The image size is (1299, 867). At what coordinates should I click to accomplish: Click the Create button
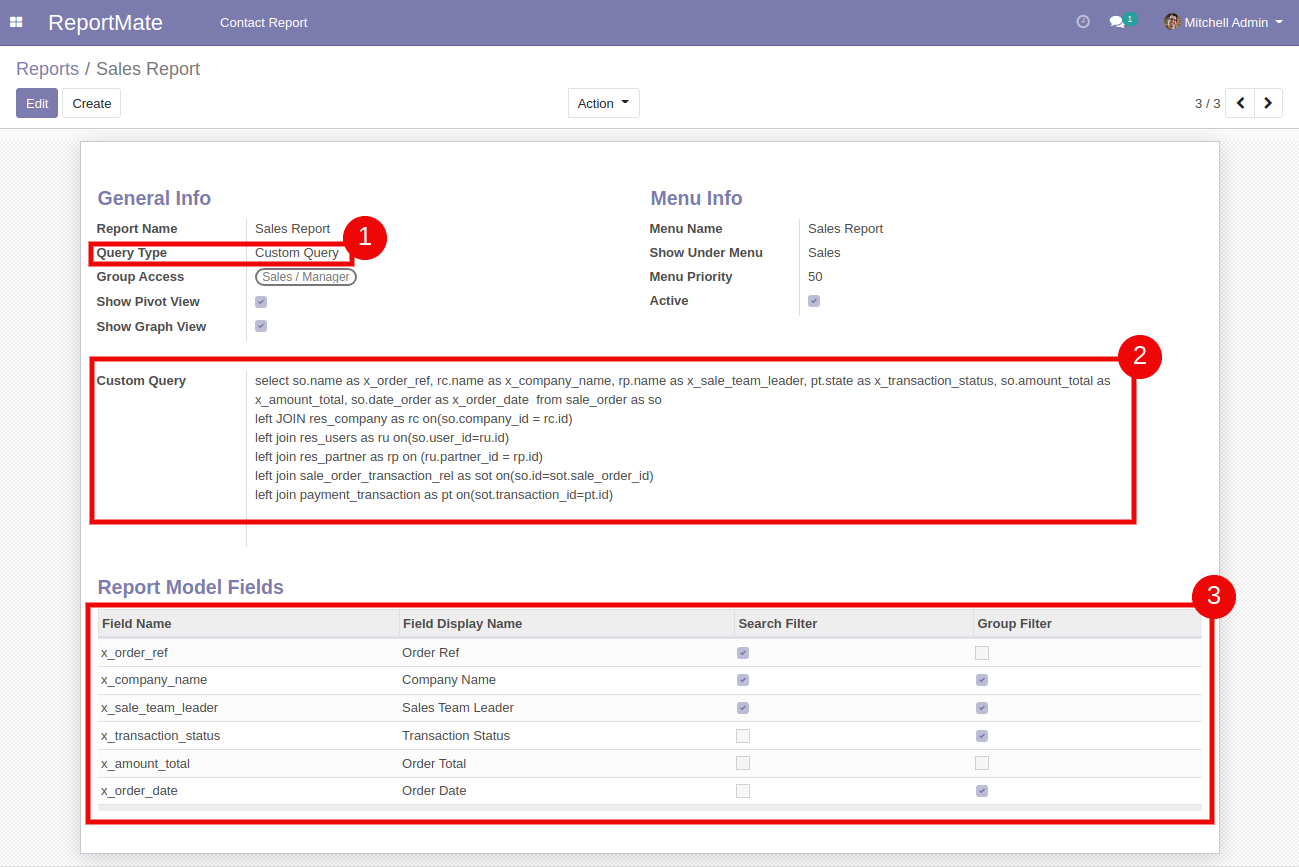[92, 103]
